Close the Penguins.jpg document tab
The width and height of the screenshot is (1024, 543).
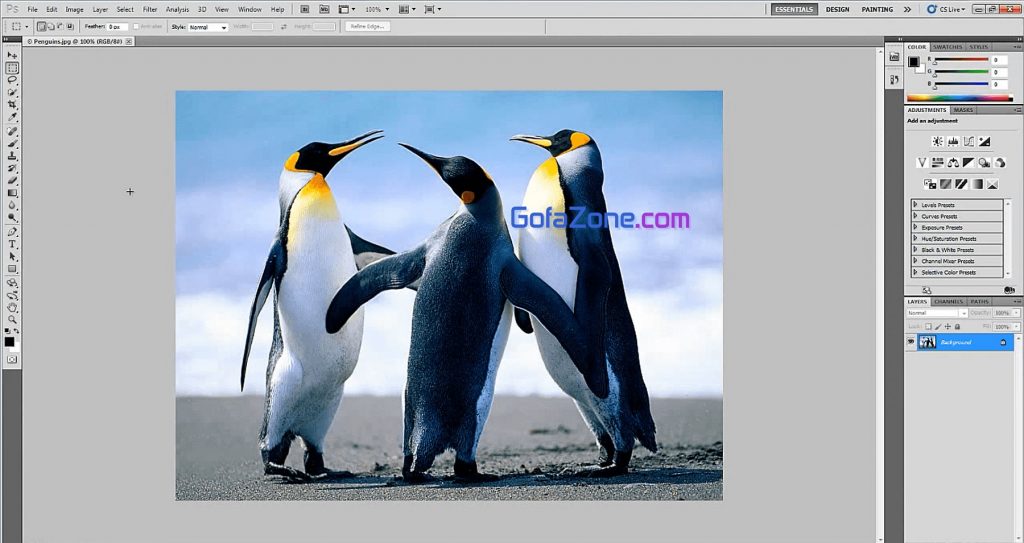pyautogui.click(x=129, y=41)
